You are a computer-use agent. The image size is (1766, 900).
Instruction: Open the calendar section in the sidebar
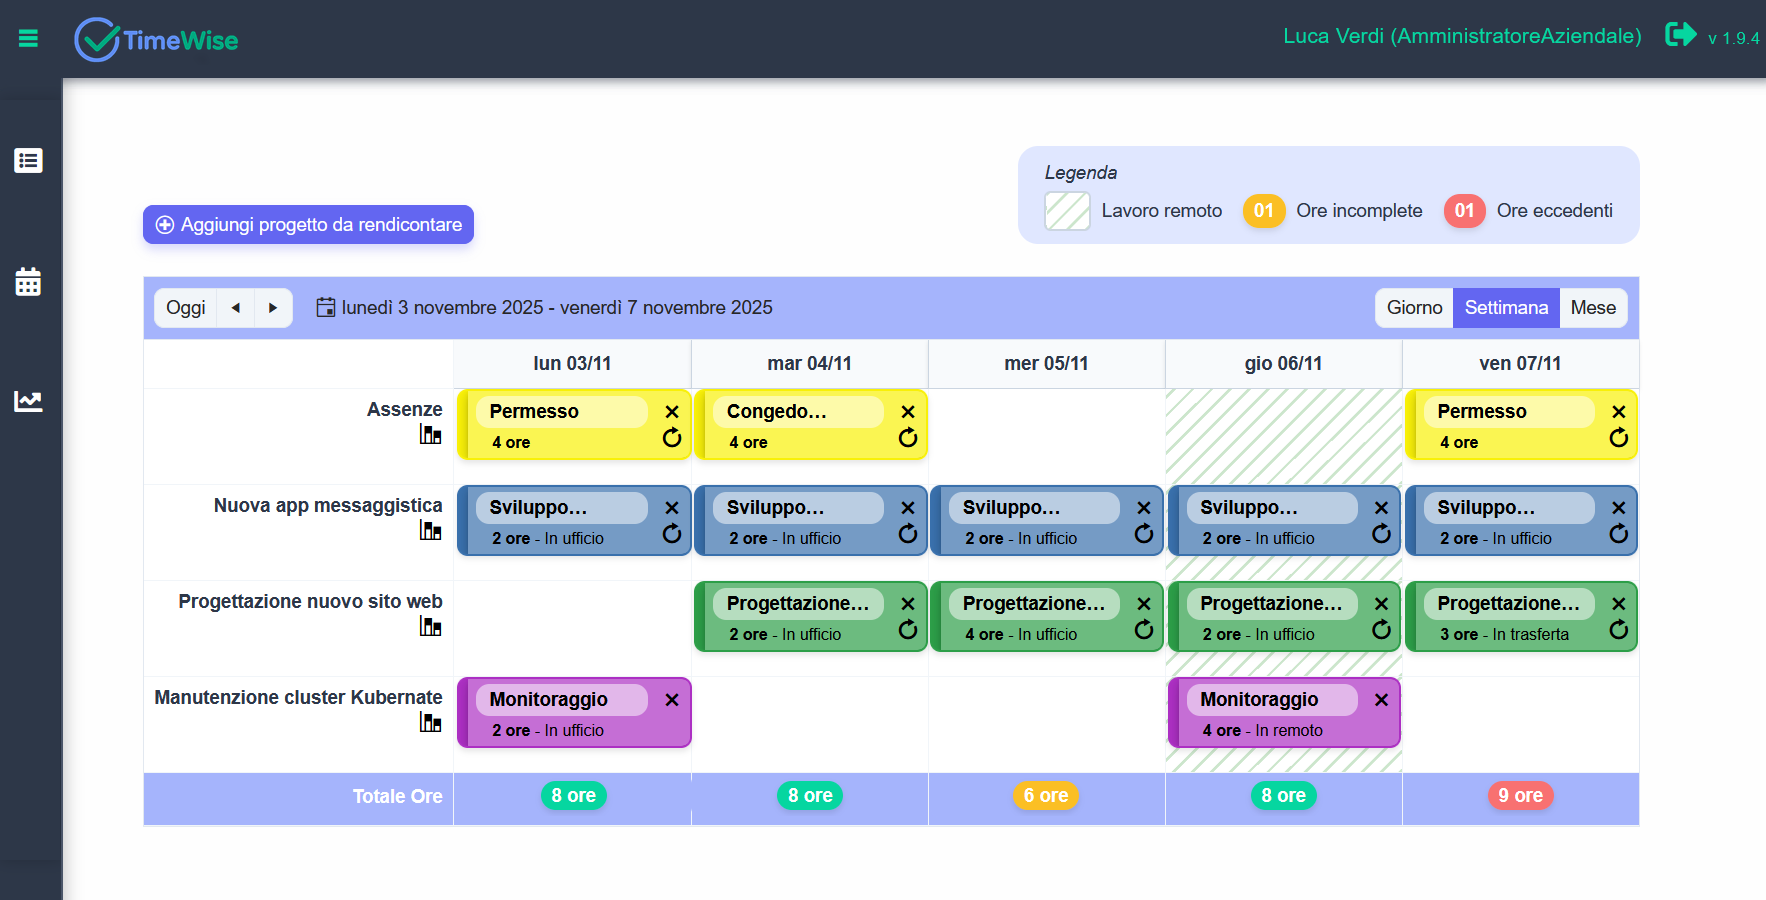29,281
